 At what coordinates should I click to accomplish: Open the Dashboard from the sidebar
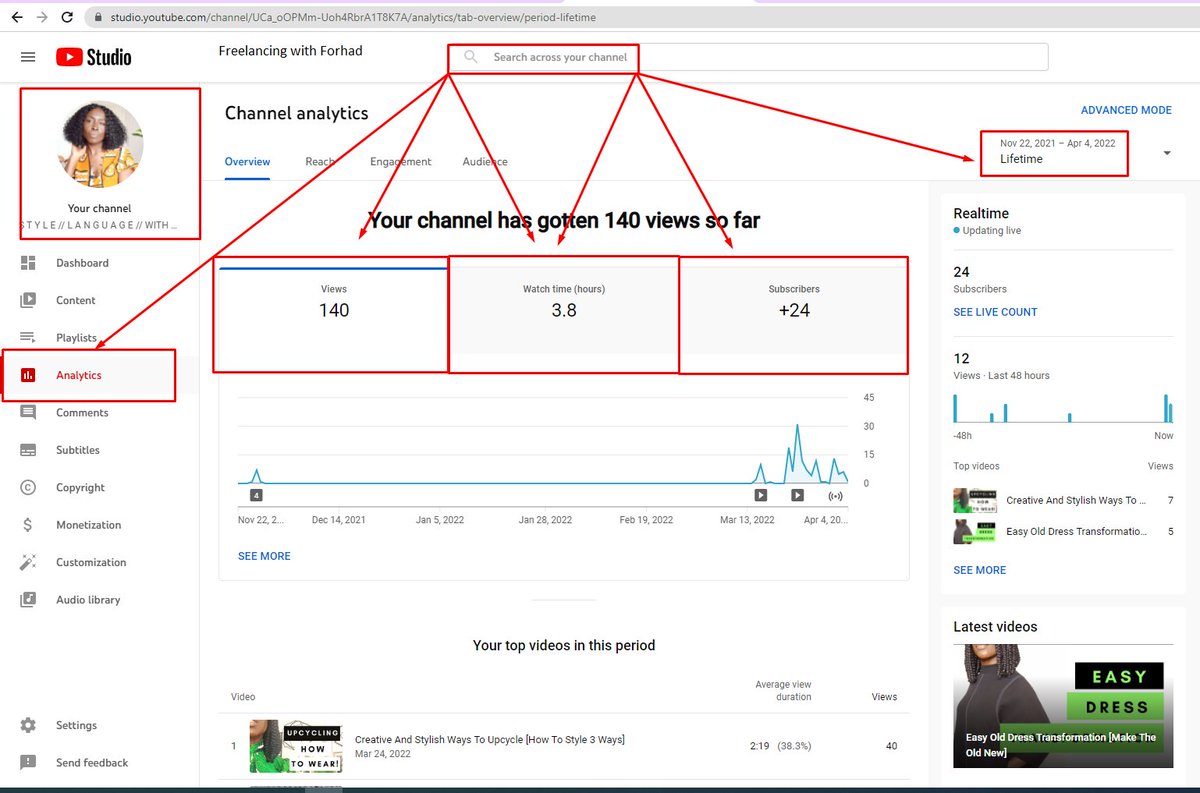(82, 262)
